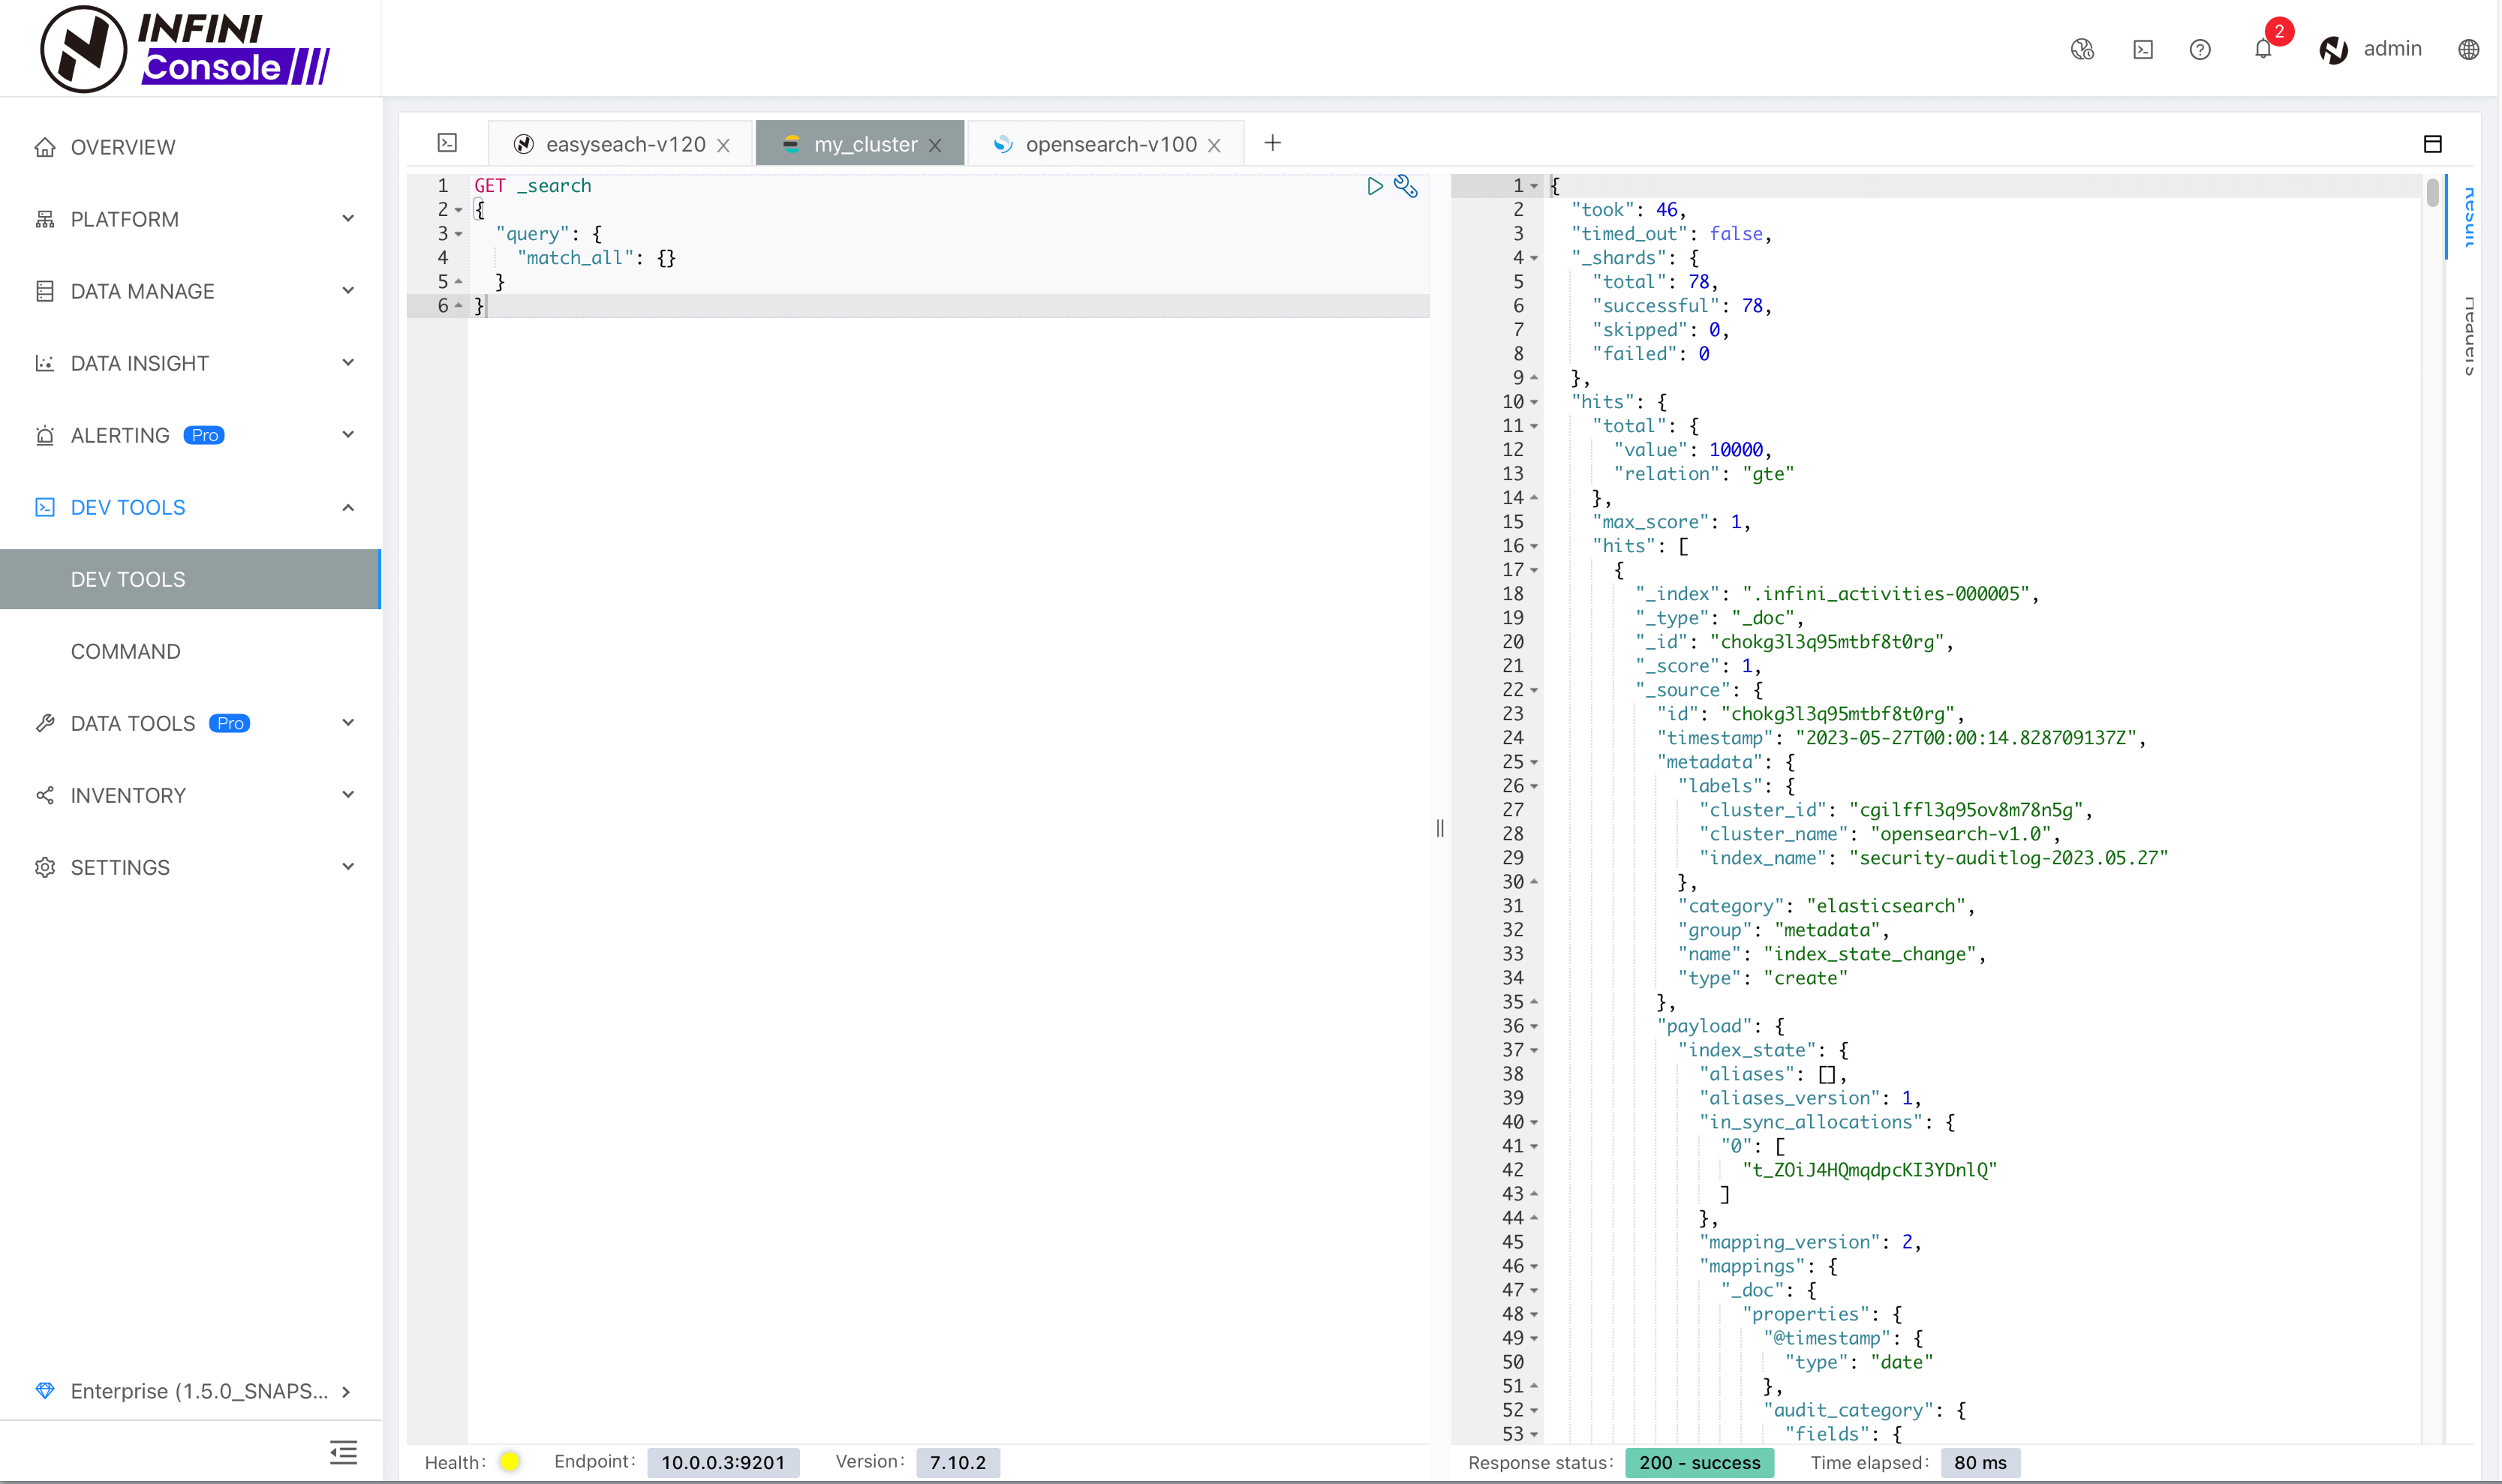2502x1484 pixels.
Task: Expand the ALERTING menu
Action: point(190,435)
